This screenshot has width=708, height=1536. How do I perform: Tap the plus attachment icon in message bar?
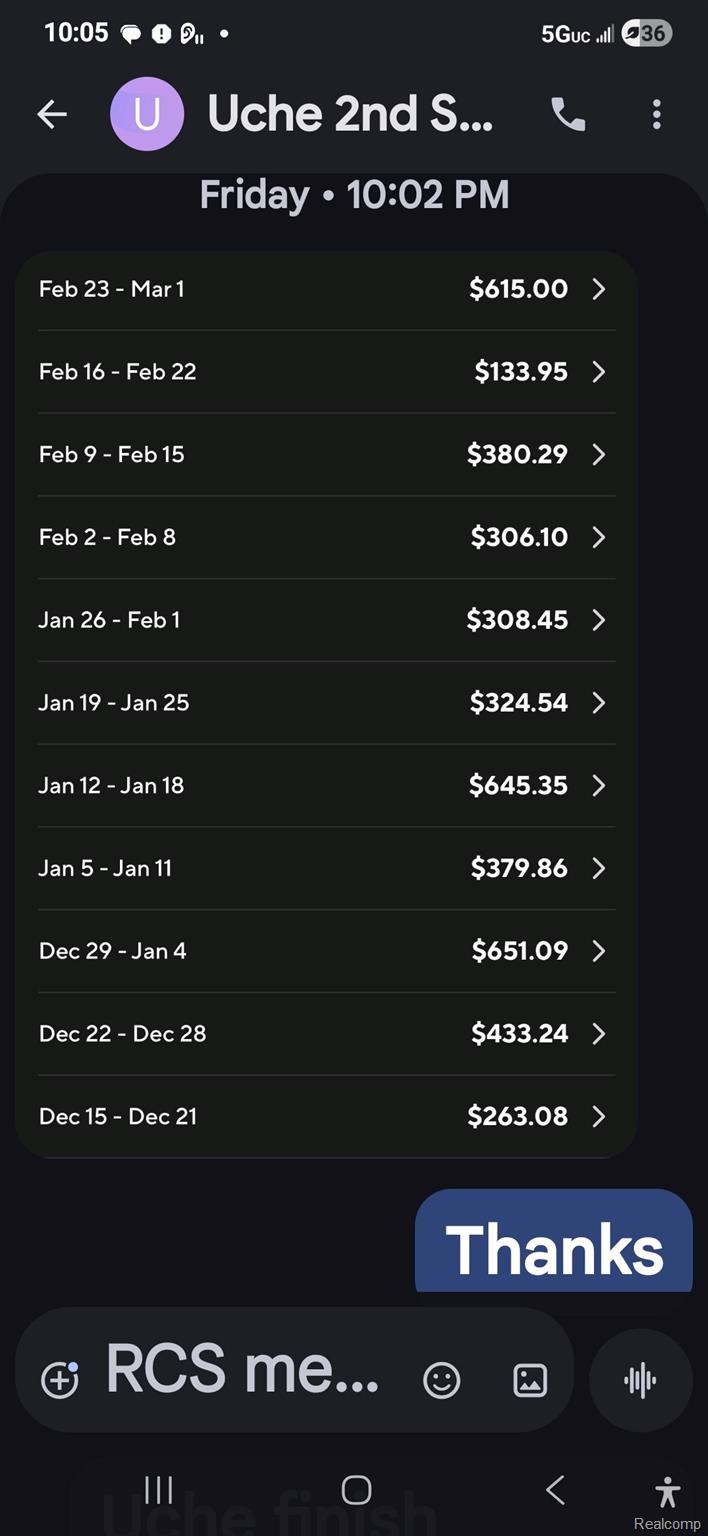pyautogui.click(x=59, y=1380)
